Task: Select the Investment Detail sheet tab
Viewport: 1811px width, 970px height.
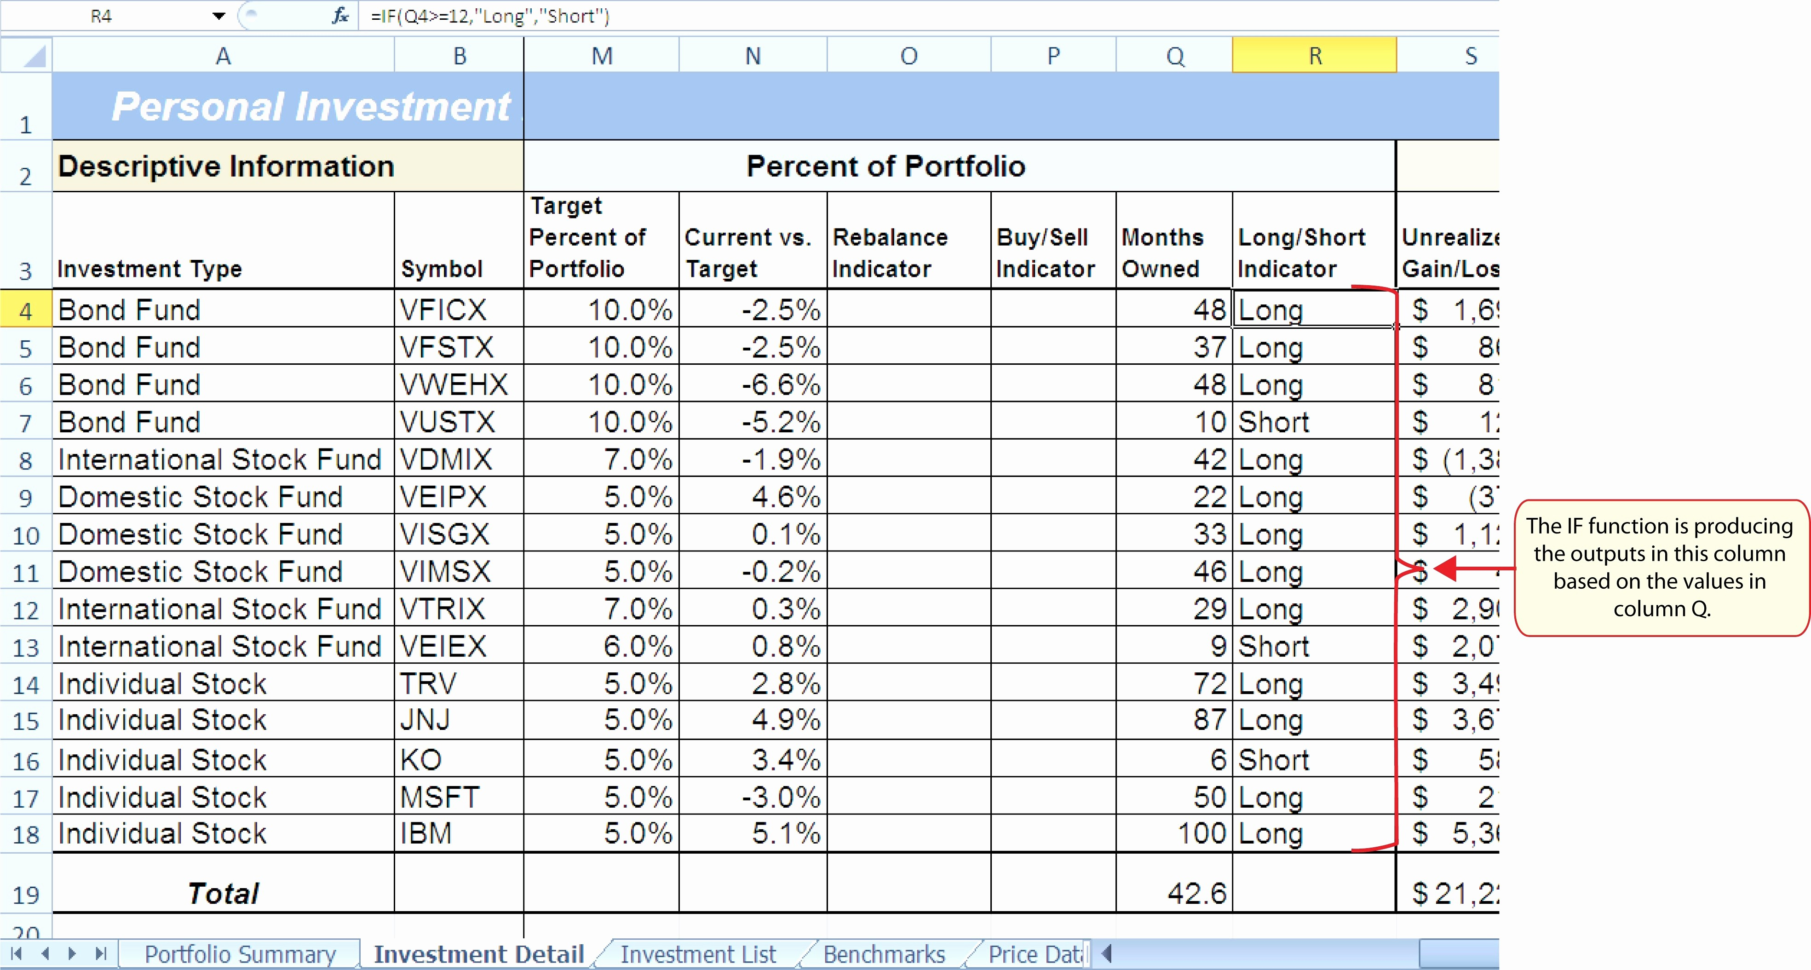Action: (478, 954)
